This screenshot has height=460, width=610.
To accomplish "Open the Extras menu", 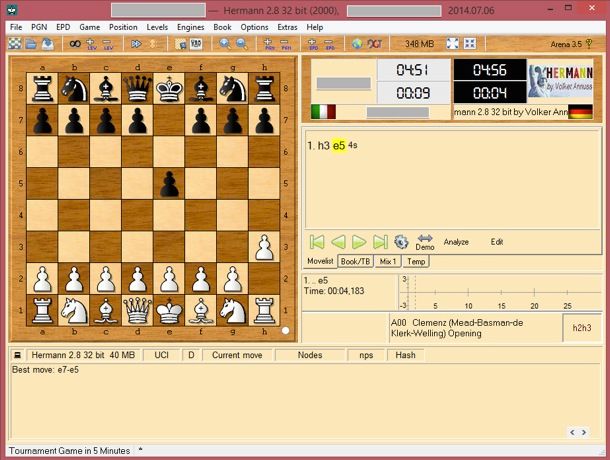I will click(x=287, y=27).
